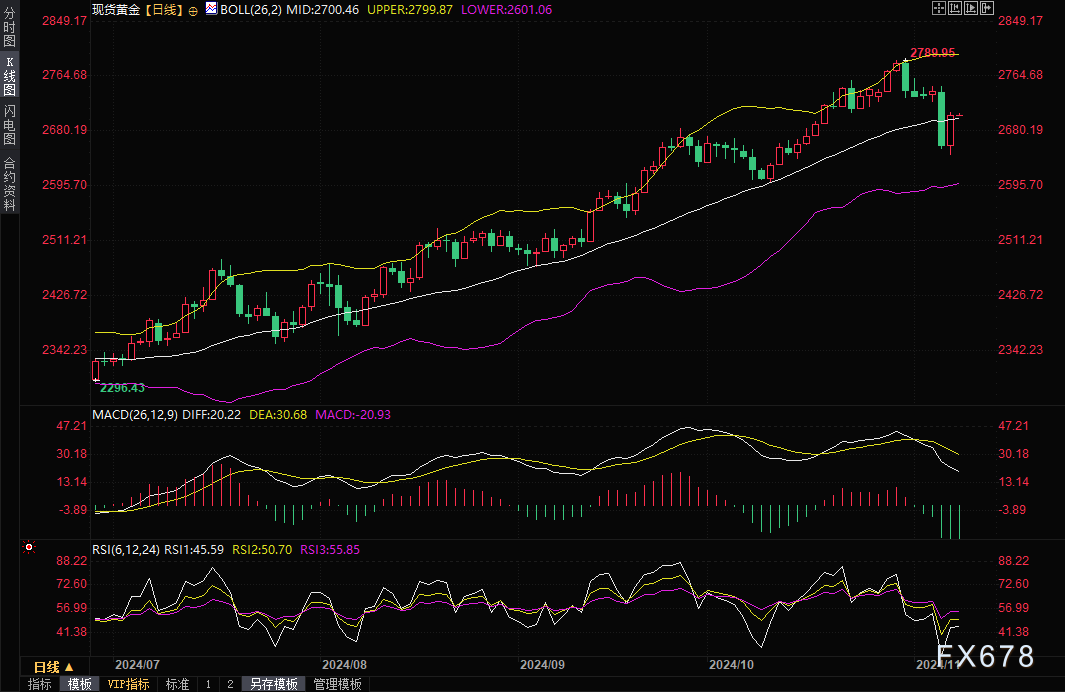The image size is (1065, 692).
Task: Toggle the VIP指标 option
Action: 128,684
